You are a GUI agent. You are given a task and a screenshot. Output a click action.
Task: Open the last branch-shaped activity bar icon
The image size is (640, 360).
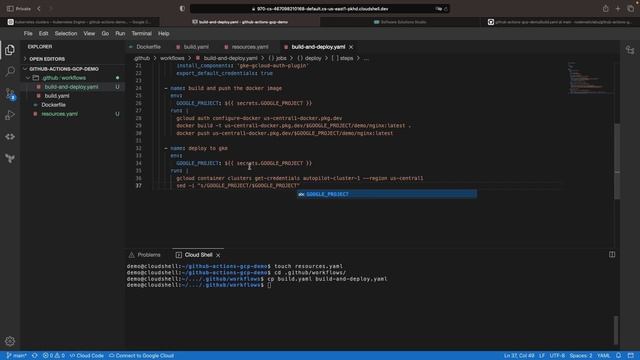point(10,158)
